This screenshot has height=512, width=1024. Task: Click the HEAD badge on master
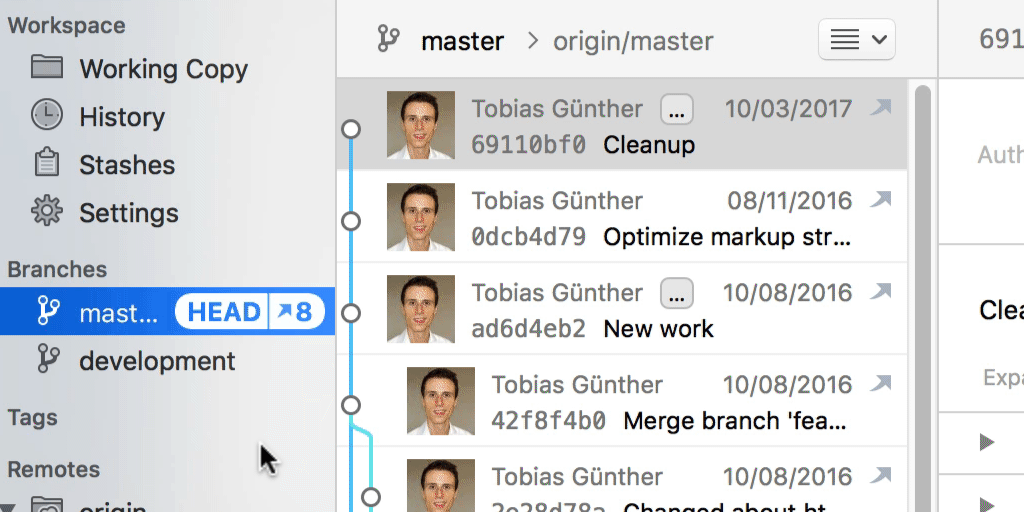pyautogui.click(x=223, y=312)
